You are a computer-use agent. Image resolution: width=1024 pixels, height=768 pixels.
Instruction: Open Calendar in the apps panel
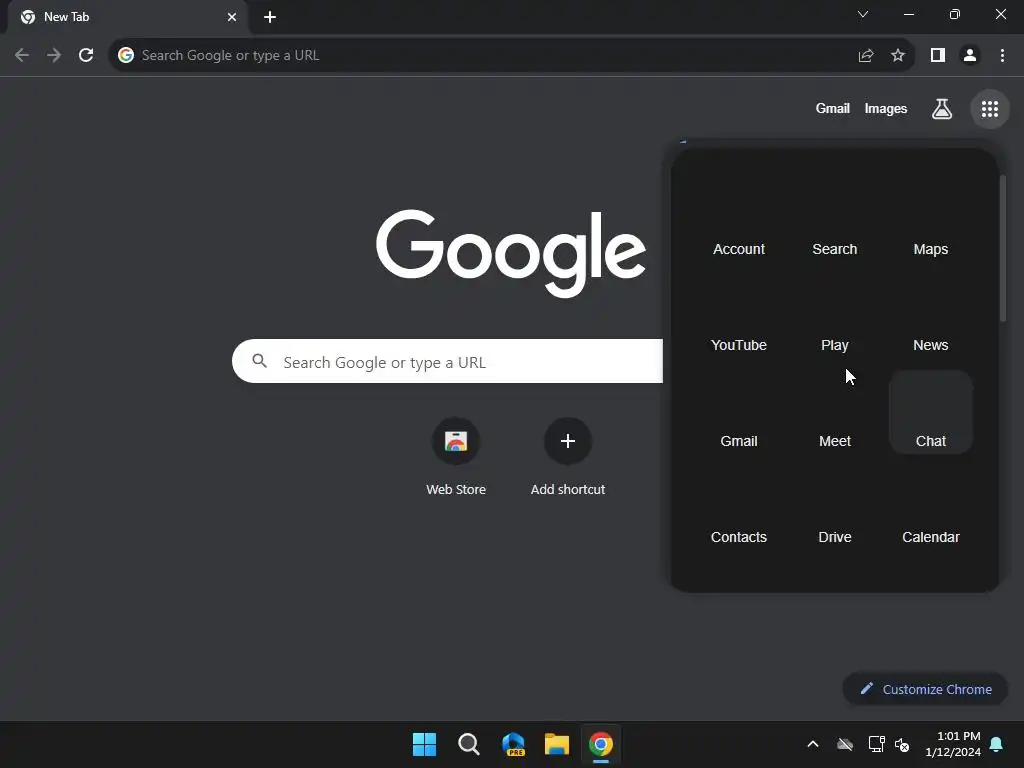point(931,510)
